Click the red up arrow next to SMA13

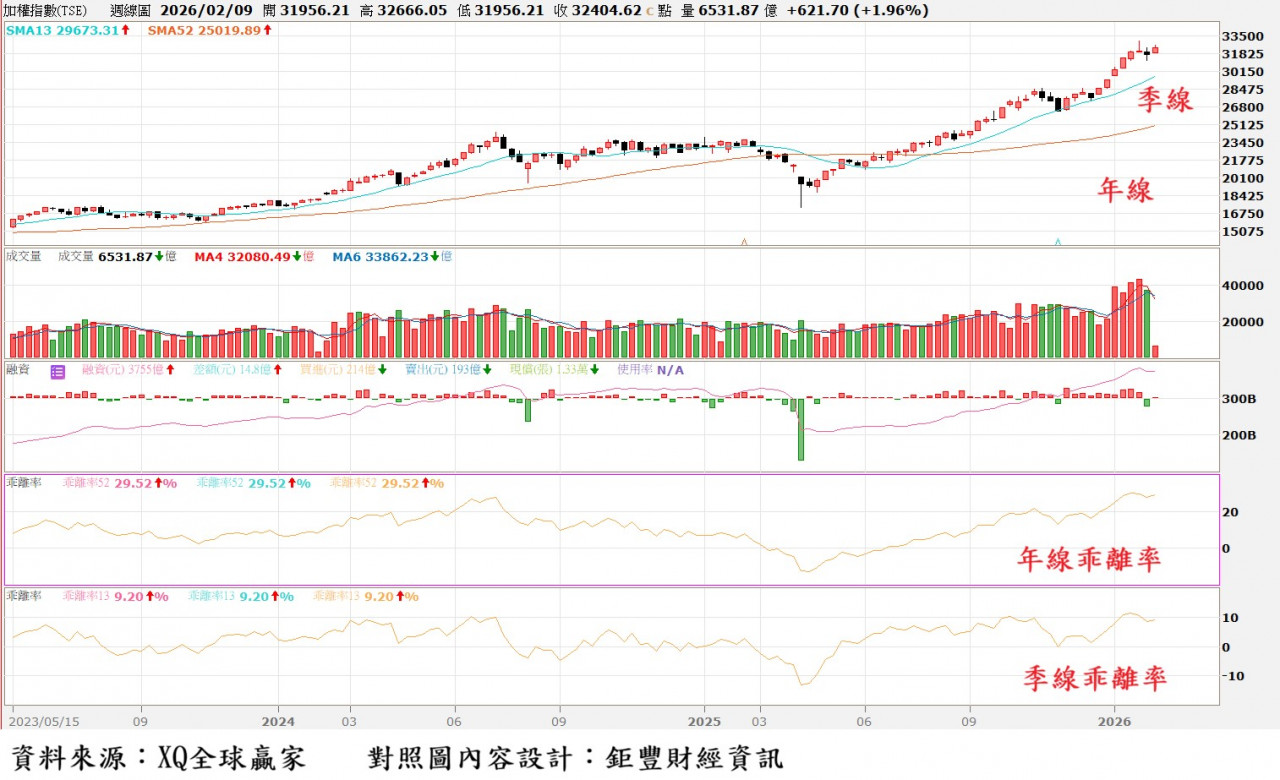pos(126,31)
